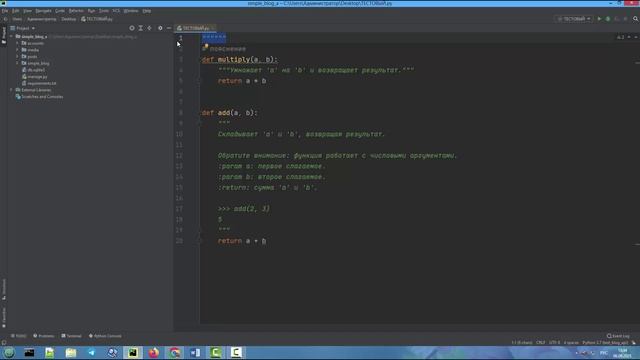This screenshot has width=640, height=360.
Task: Hide the Project panel with minus icon
Action: click(169, 28)
